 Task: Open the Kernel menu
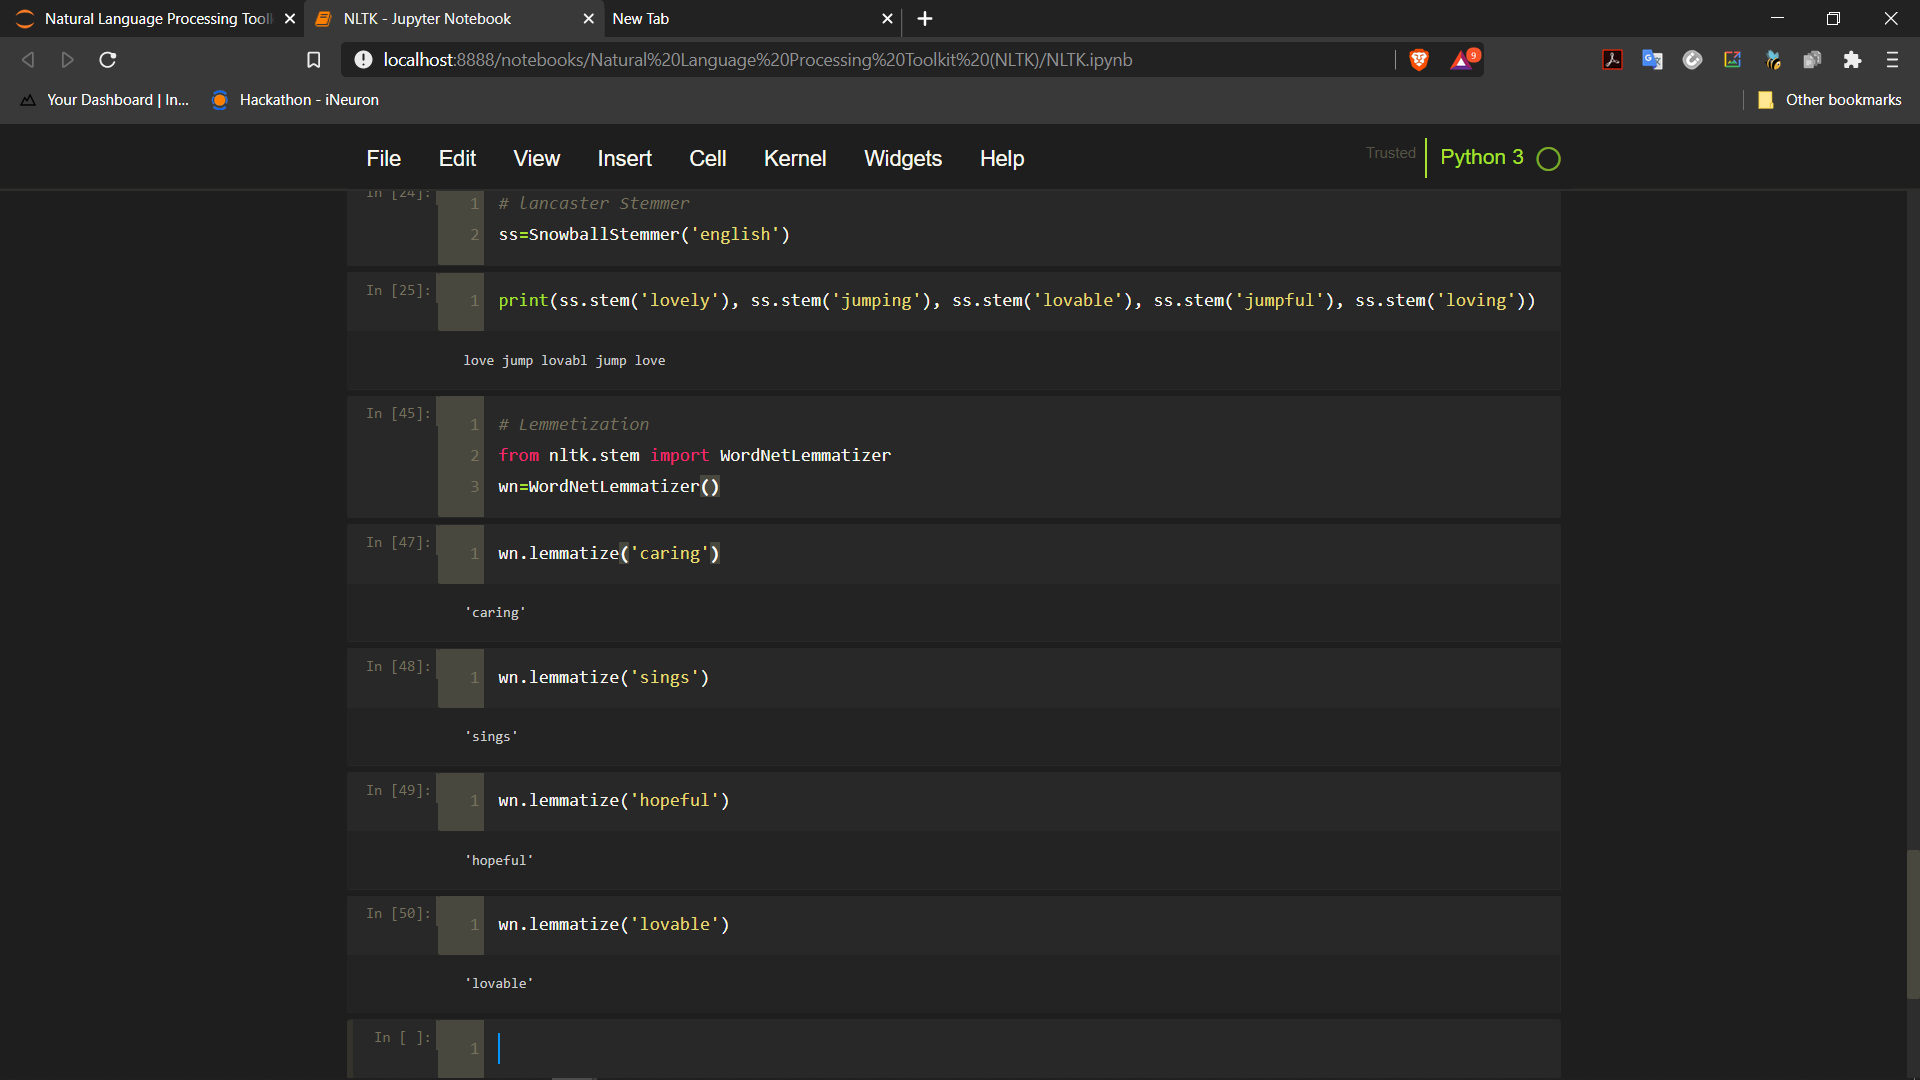(x=795, y=159)
